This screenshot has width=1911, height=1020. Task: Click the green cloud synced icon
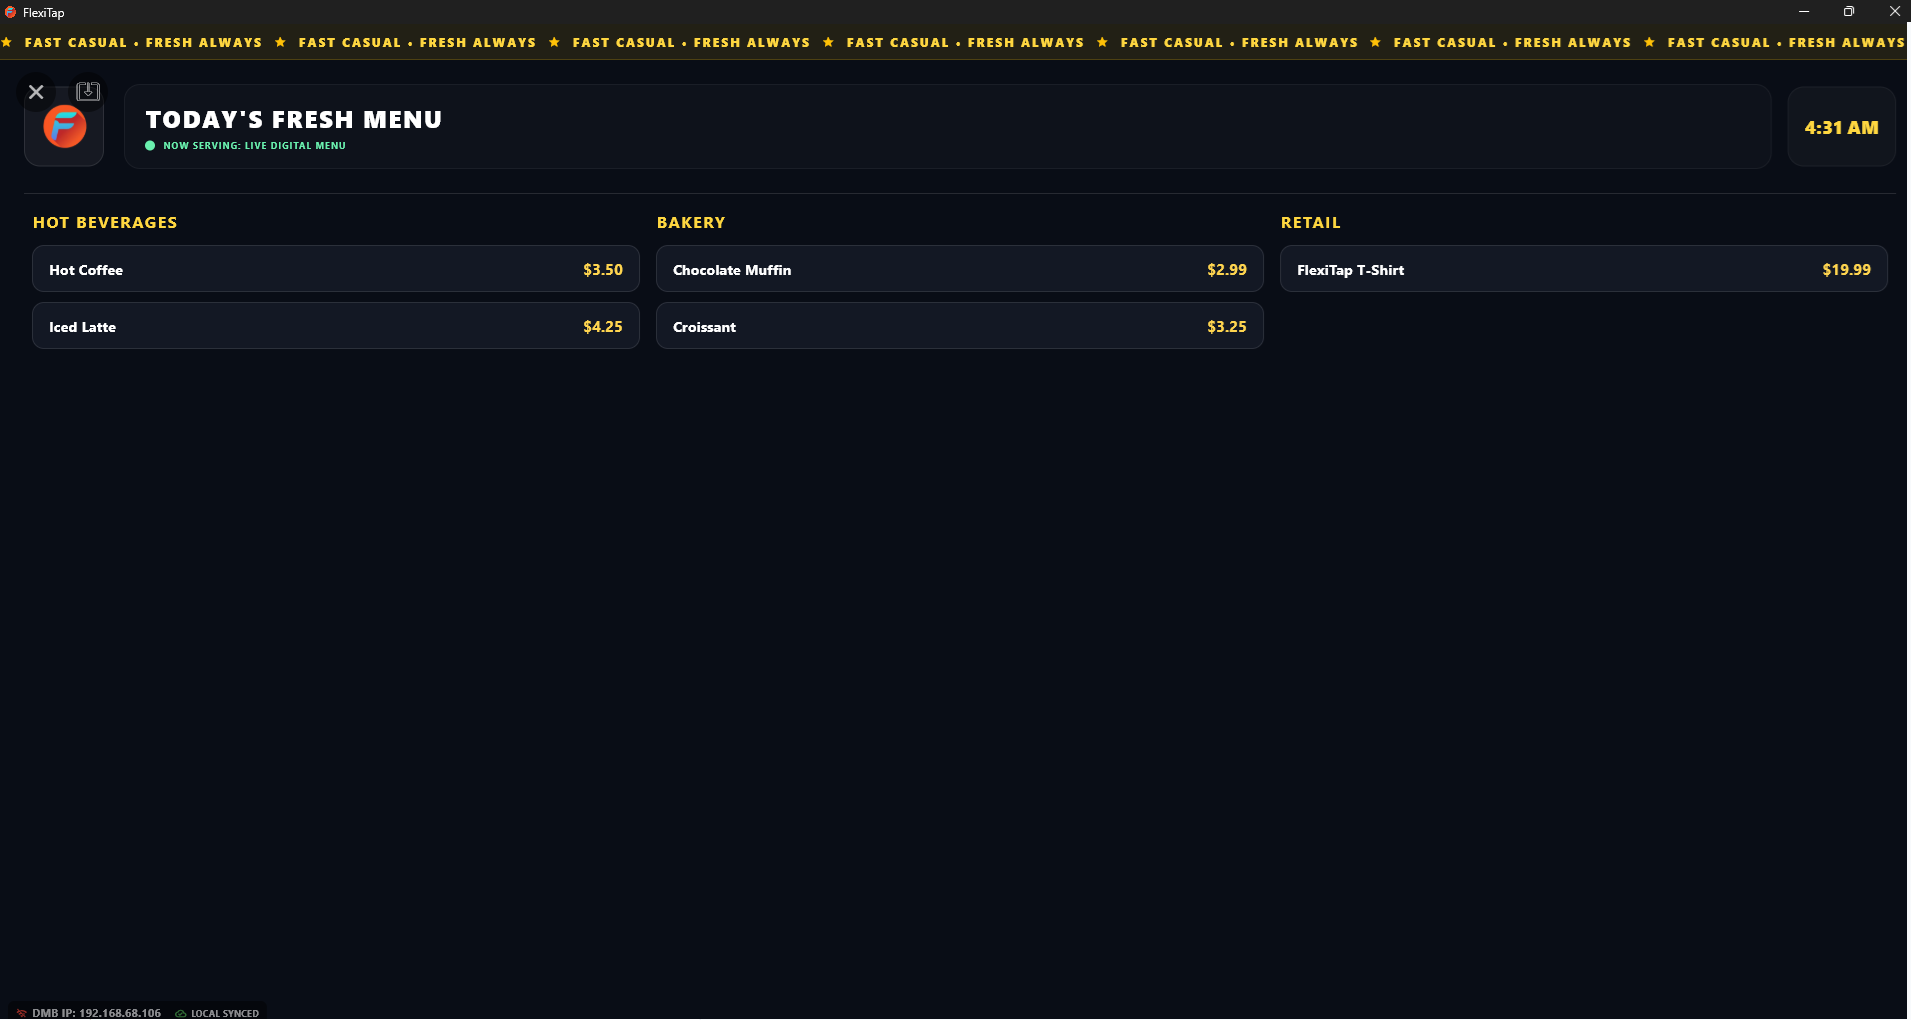point(181,1013)
